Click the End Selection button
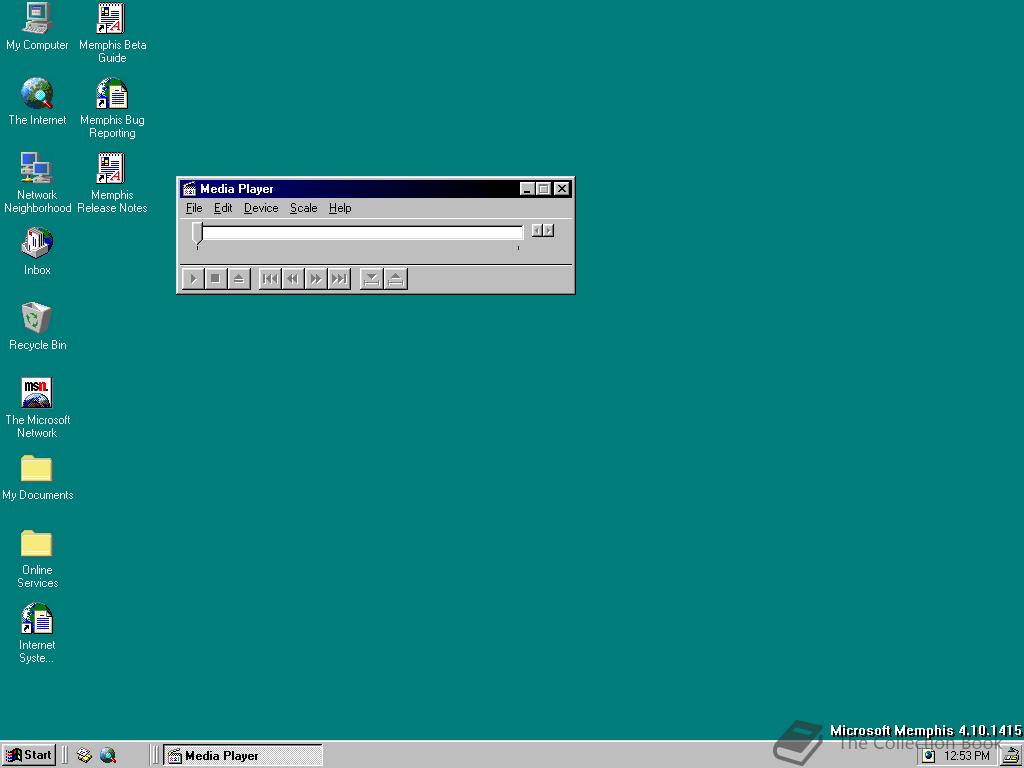 (x=396, y=279)
